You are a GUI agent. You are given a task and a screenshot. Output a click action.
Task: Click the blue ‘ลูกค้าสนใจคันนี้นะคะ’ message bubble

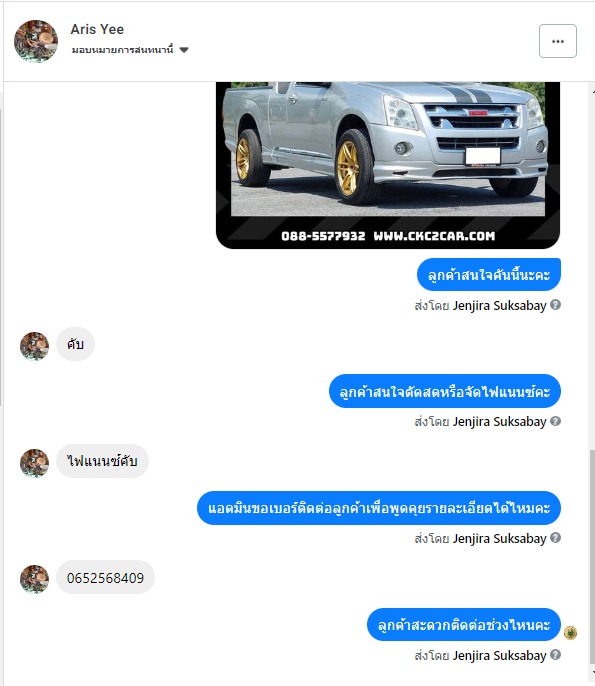coord(489,275)
